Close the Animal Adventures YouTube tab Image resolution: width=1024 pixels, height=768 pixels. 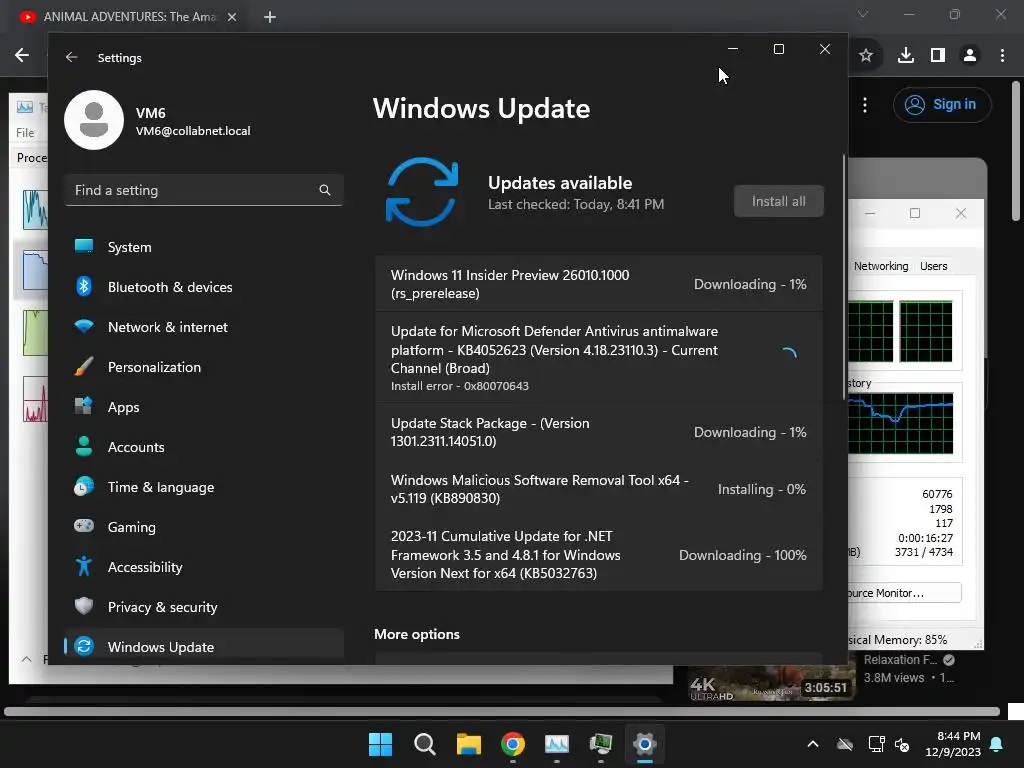tap(232, 17)
